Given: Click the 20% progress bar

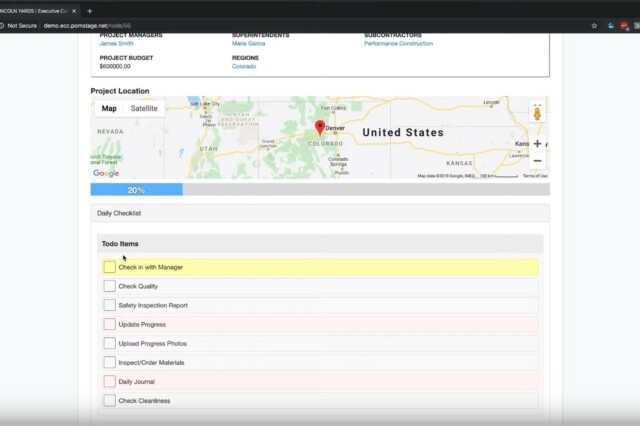Looking at the screenshot, I should (136, 190).
